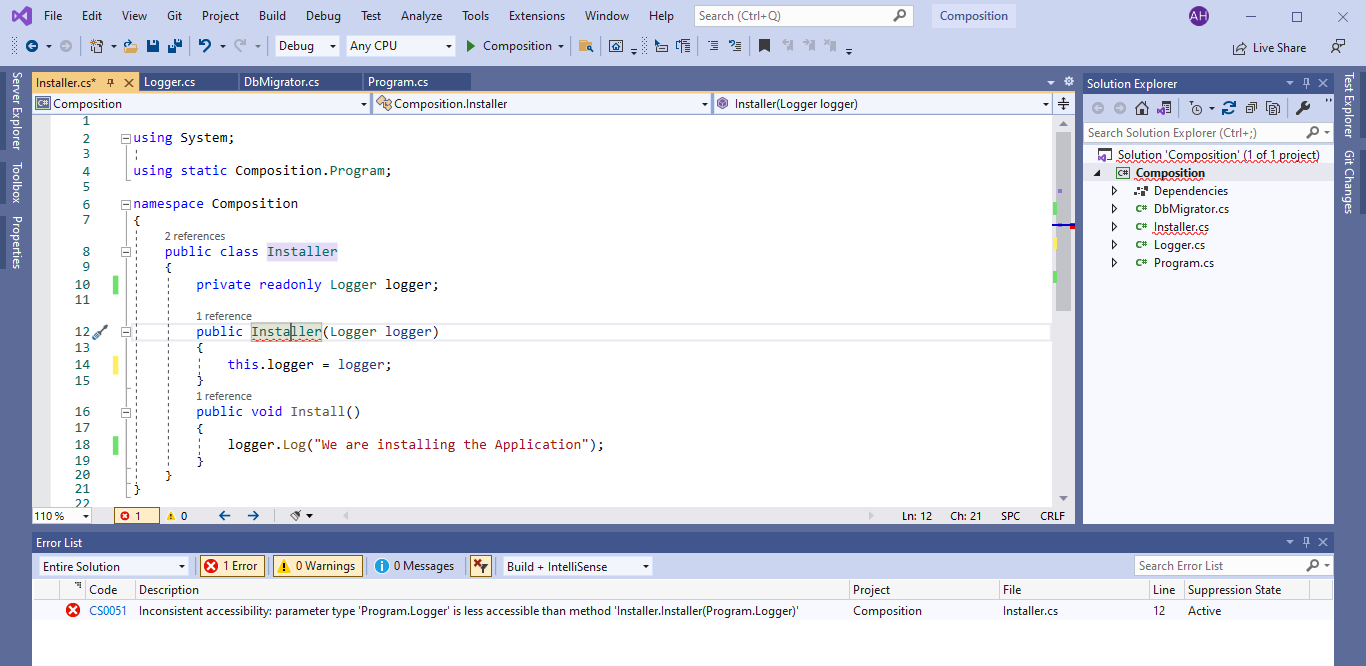
Task: Expand the Dependencies node
Action: click(1115, 191)
